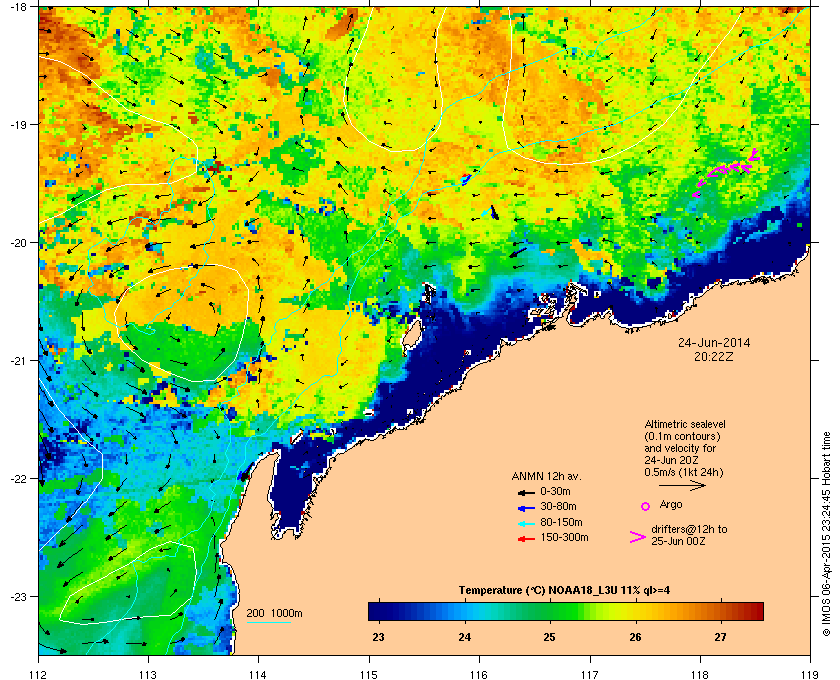Click the ANMN 12h av. heading

(x=546, y=476)
